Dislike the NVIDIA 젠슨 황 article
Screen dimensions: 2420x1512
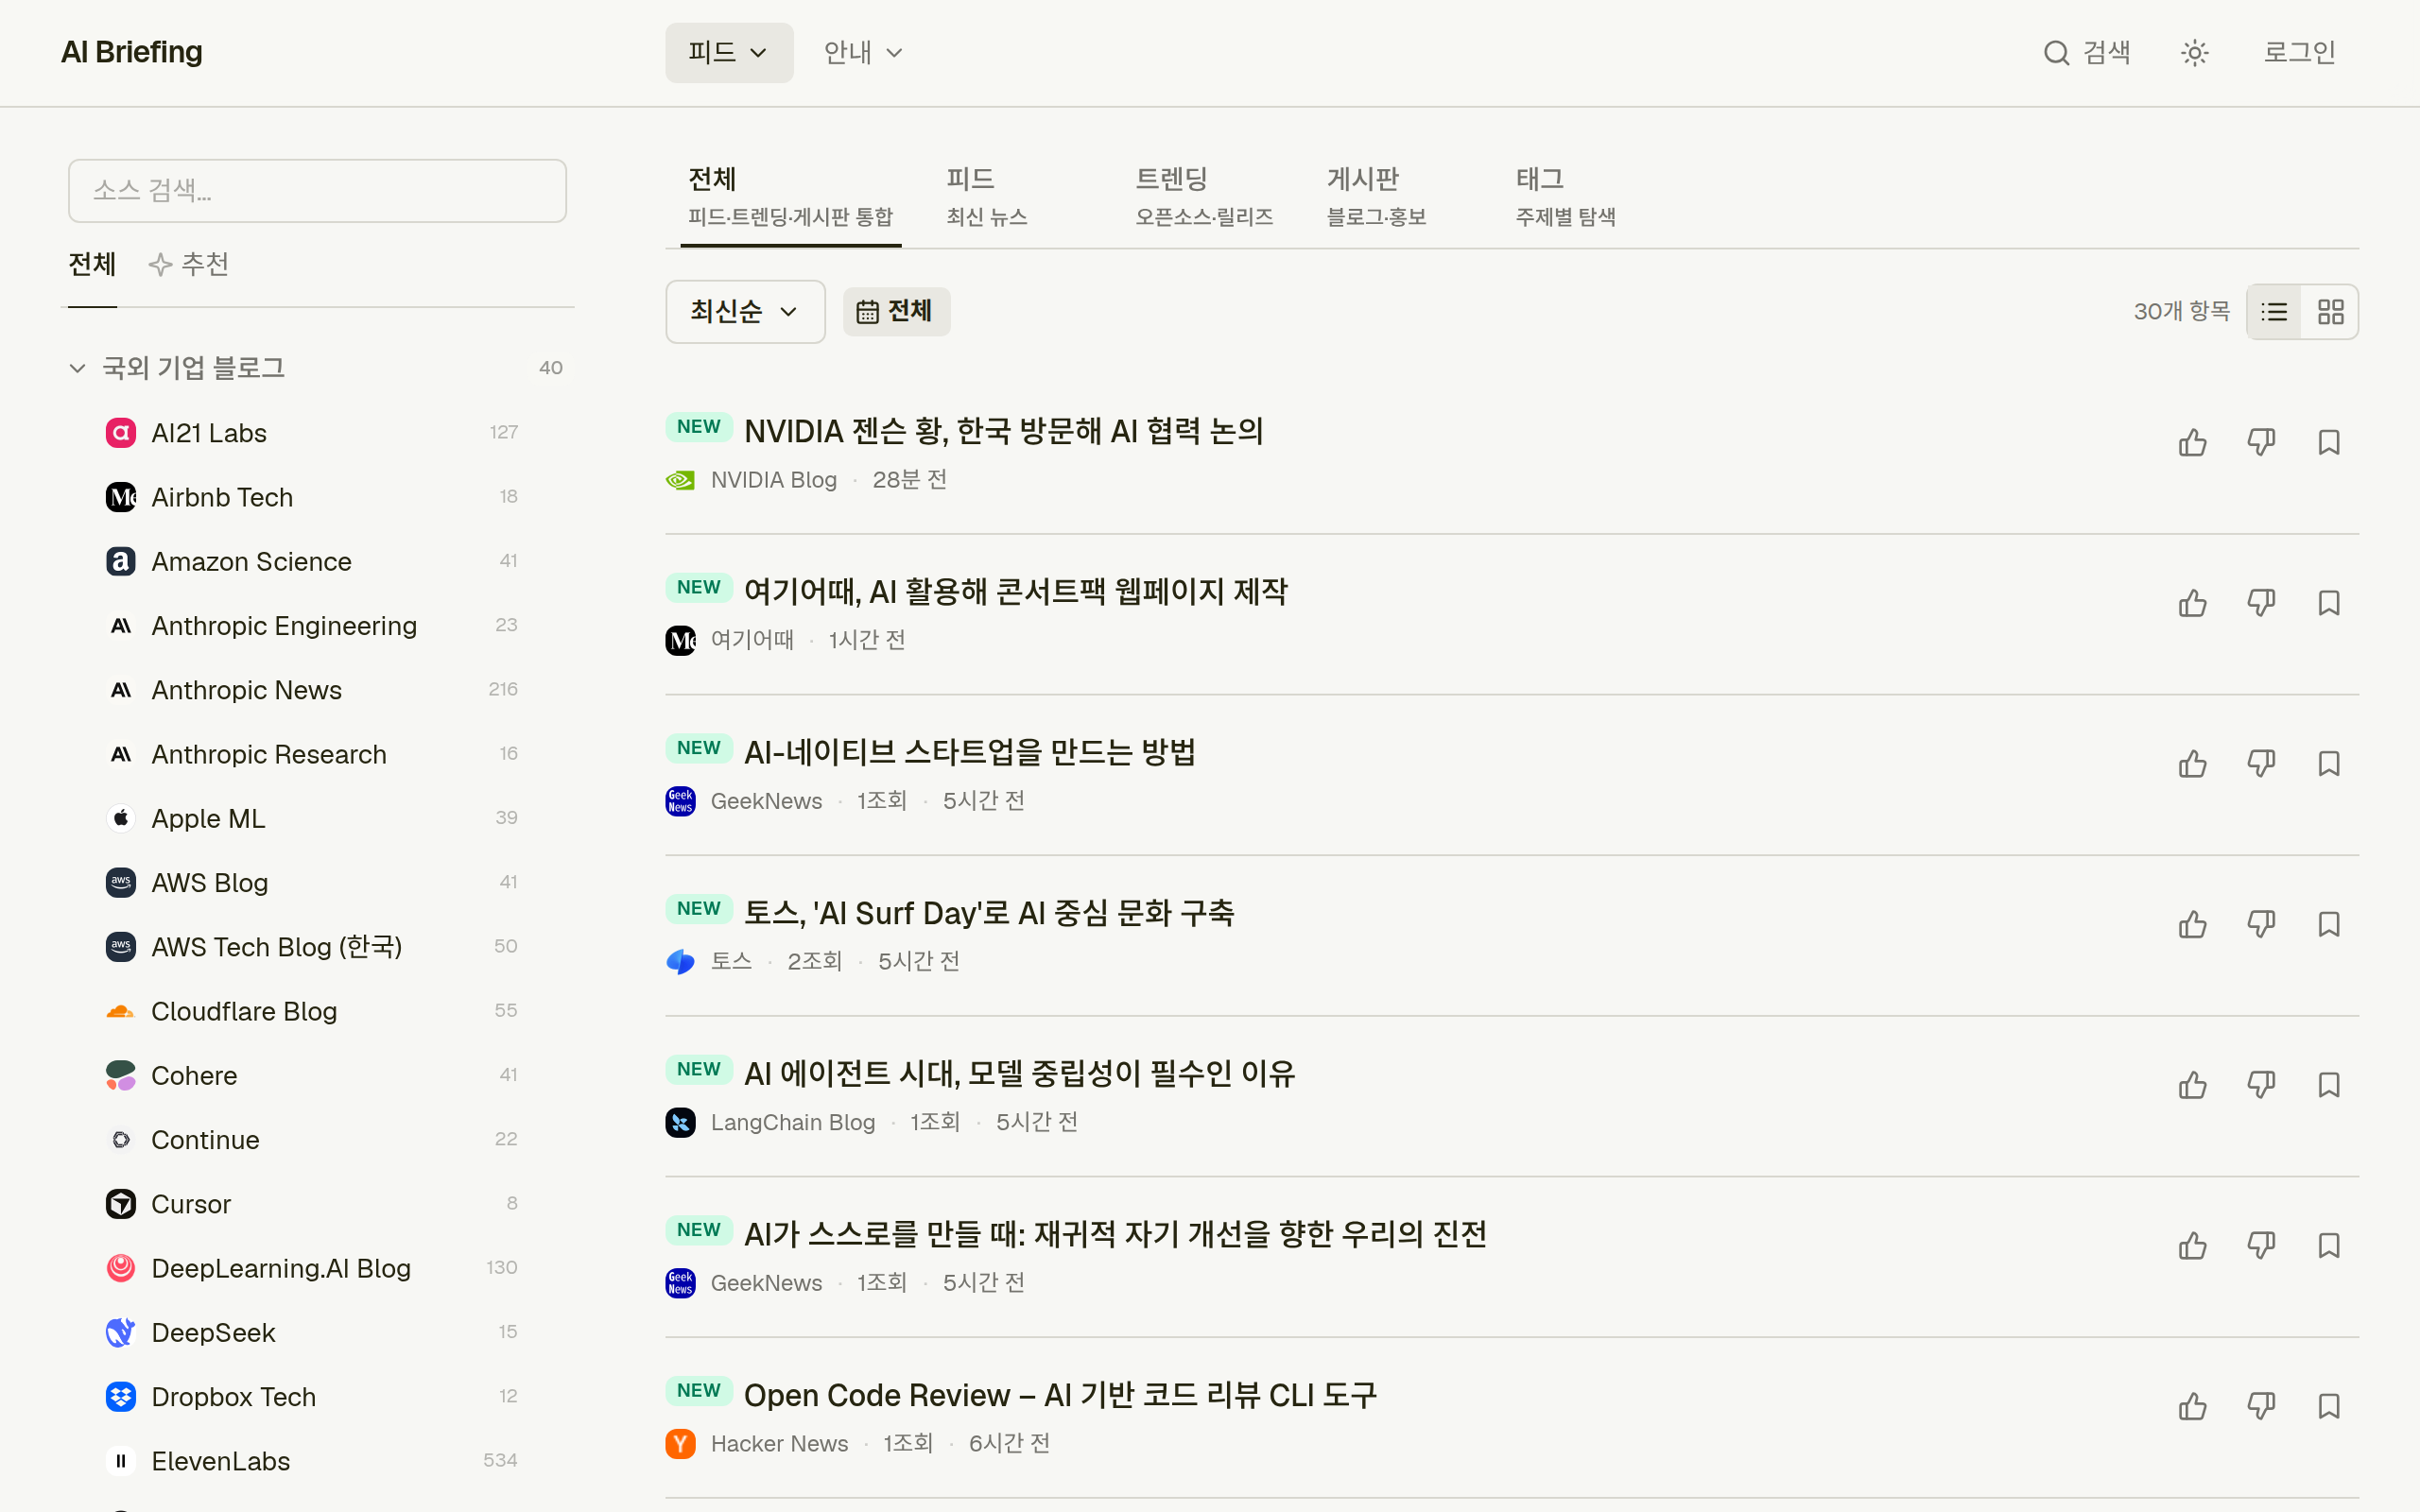pyautogui.click(x=2261, y=442)
